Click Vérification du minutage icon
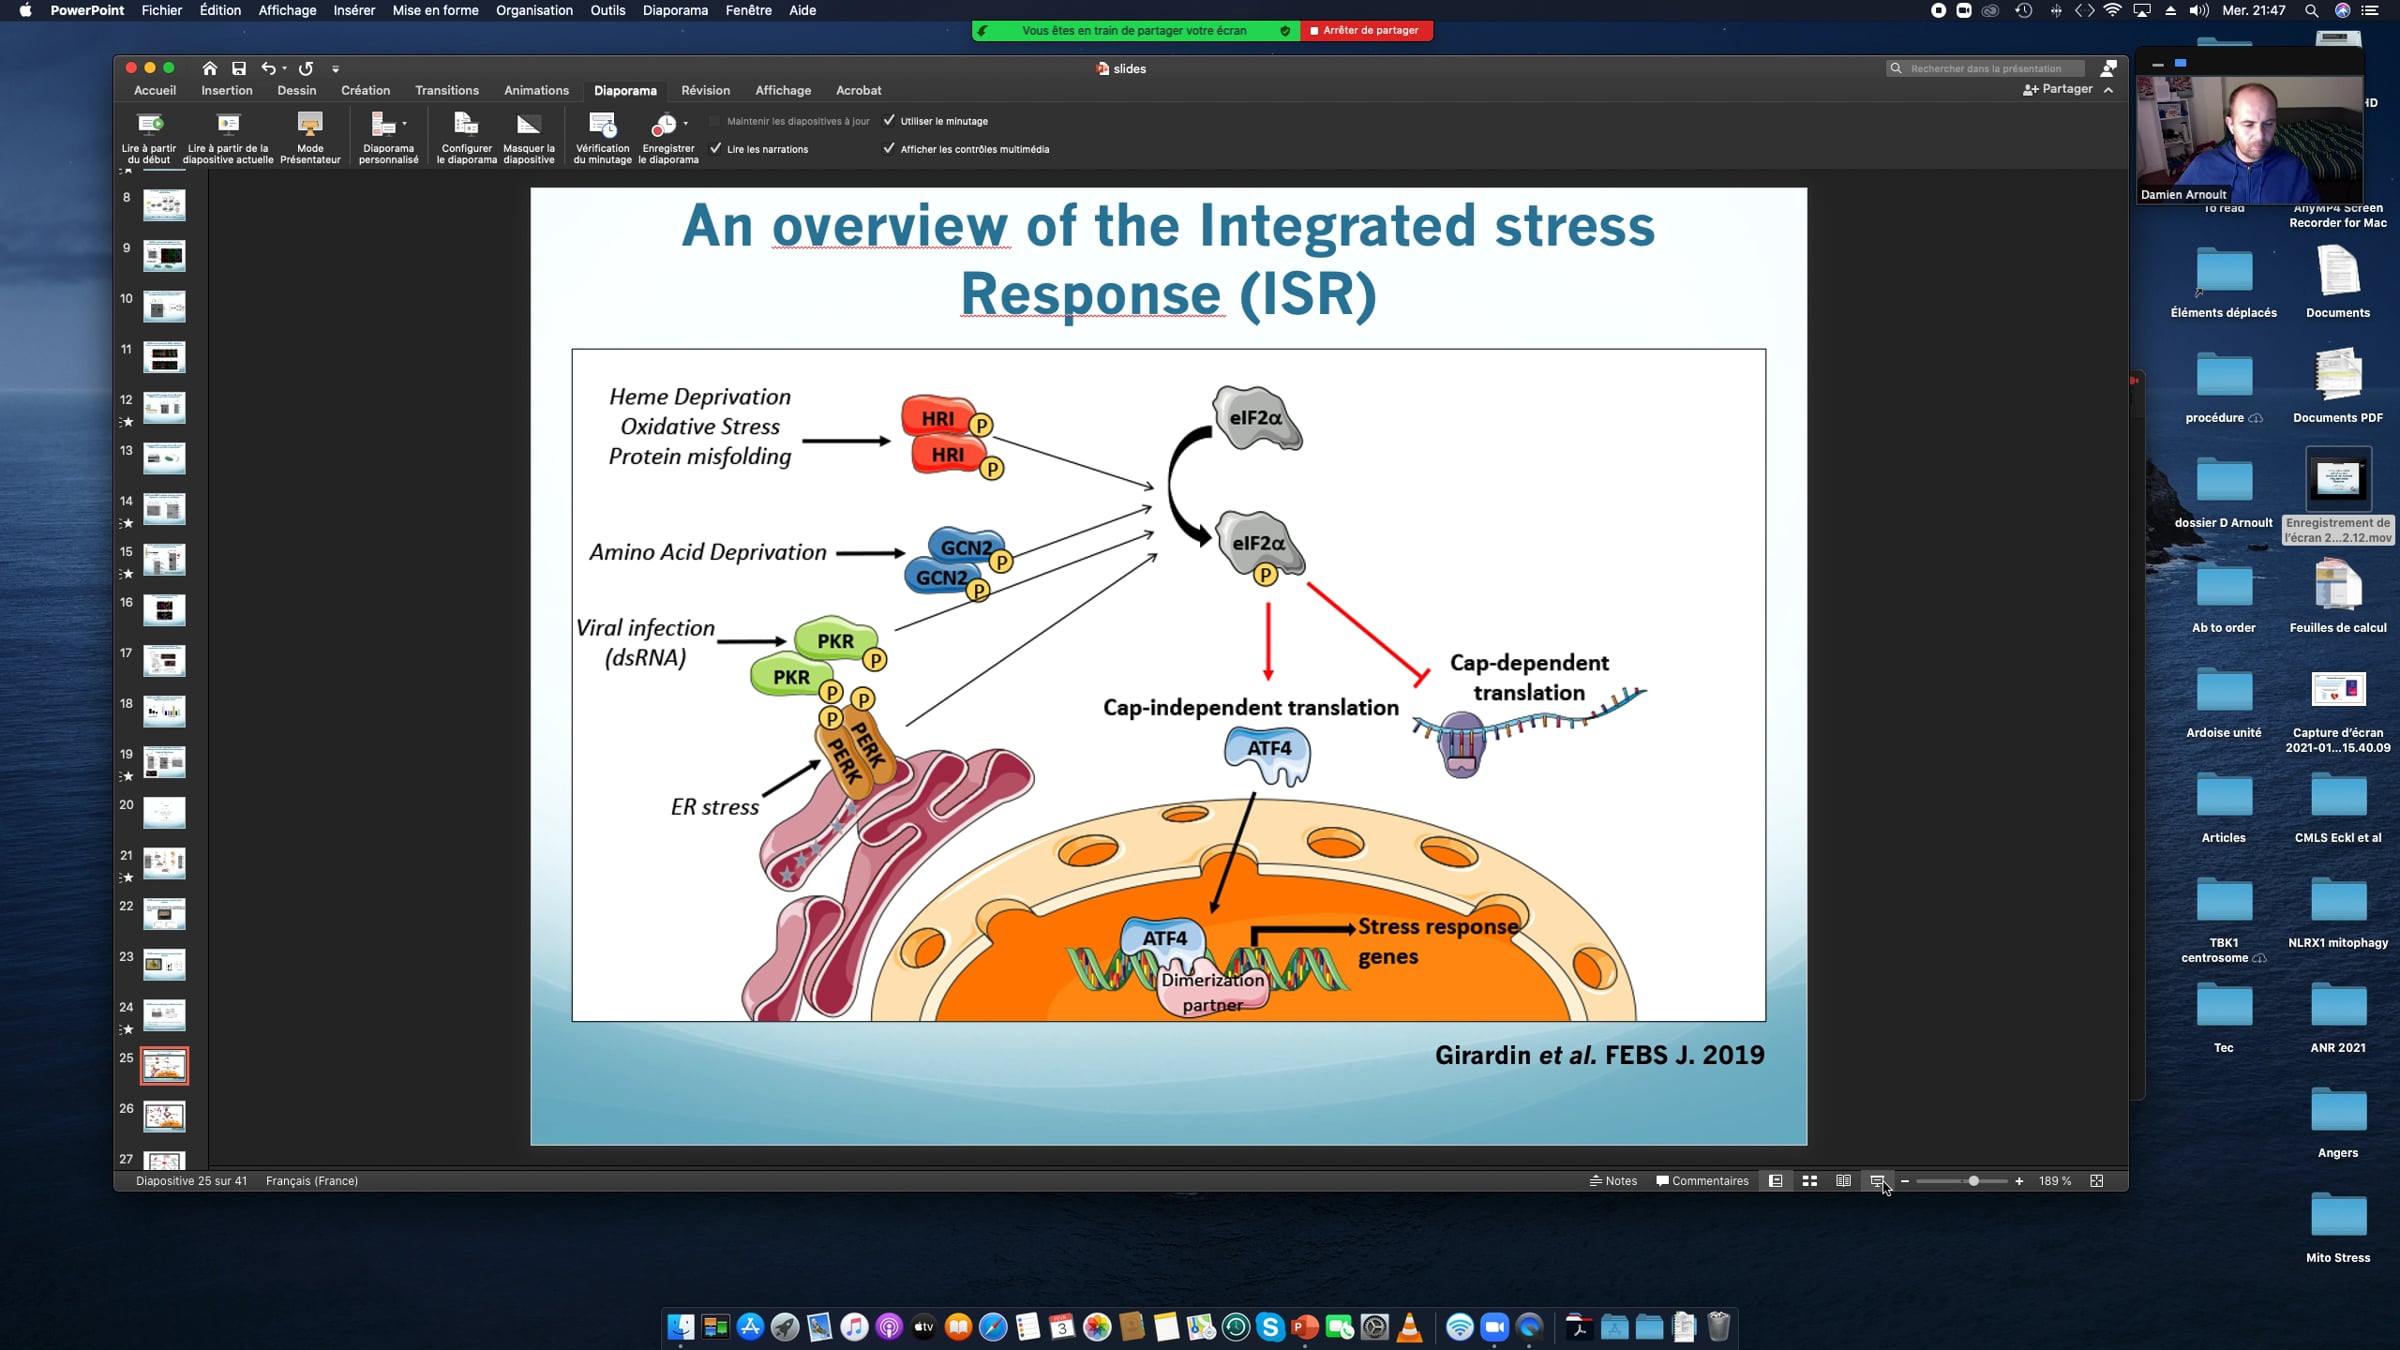The height and width of the screenshot is (1350, 2400). tap(602, 125)
